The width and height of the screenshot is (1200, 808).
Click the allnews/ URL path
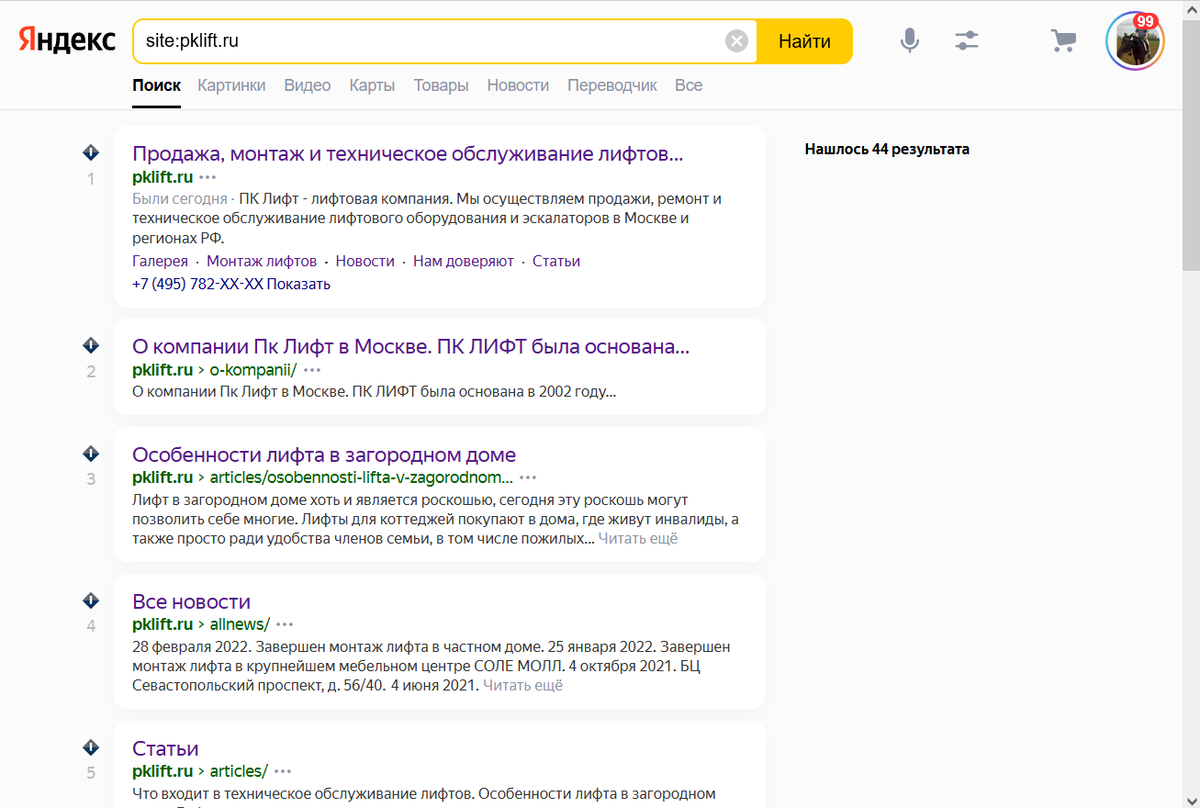[x=240, y=625]
